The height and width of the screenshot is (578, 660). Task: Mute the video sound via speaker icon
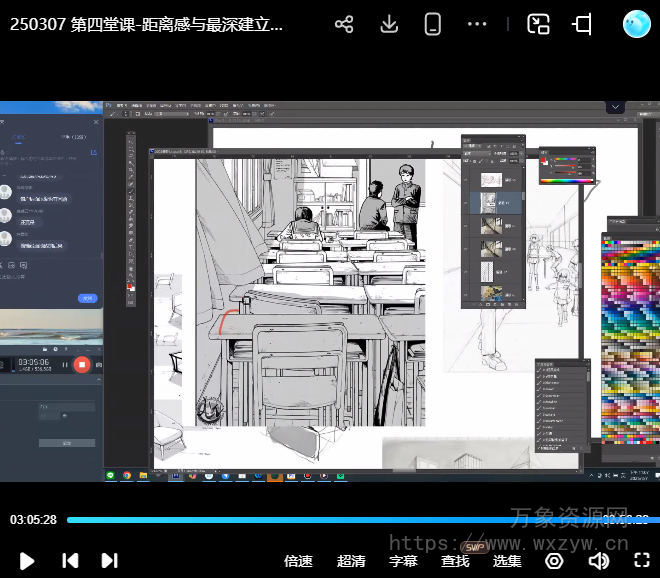coord(599,560)
